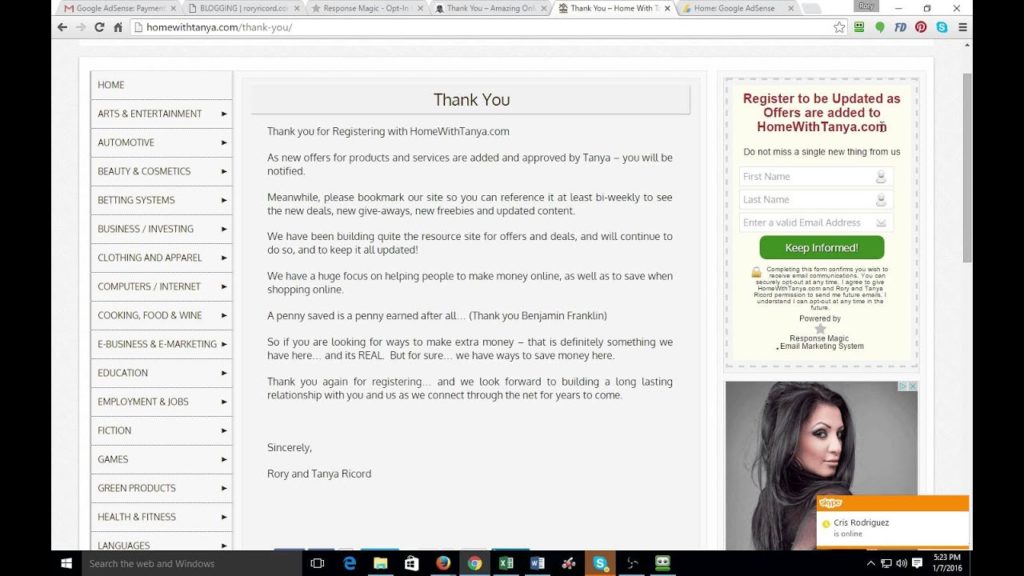Click the Email Address field

point(816,223)
